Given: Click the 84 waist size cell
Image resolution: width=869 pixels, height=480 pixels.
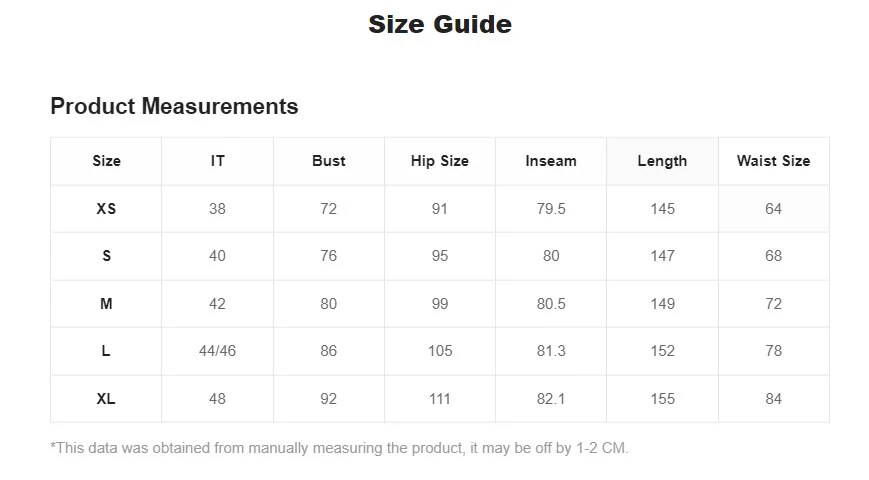Looking at the screenshot, I should point(773,399).
